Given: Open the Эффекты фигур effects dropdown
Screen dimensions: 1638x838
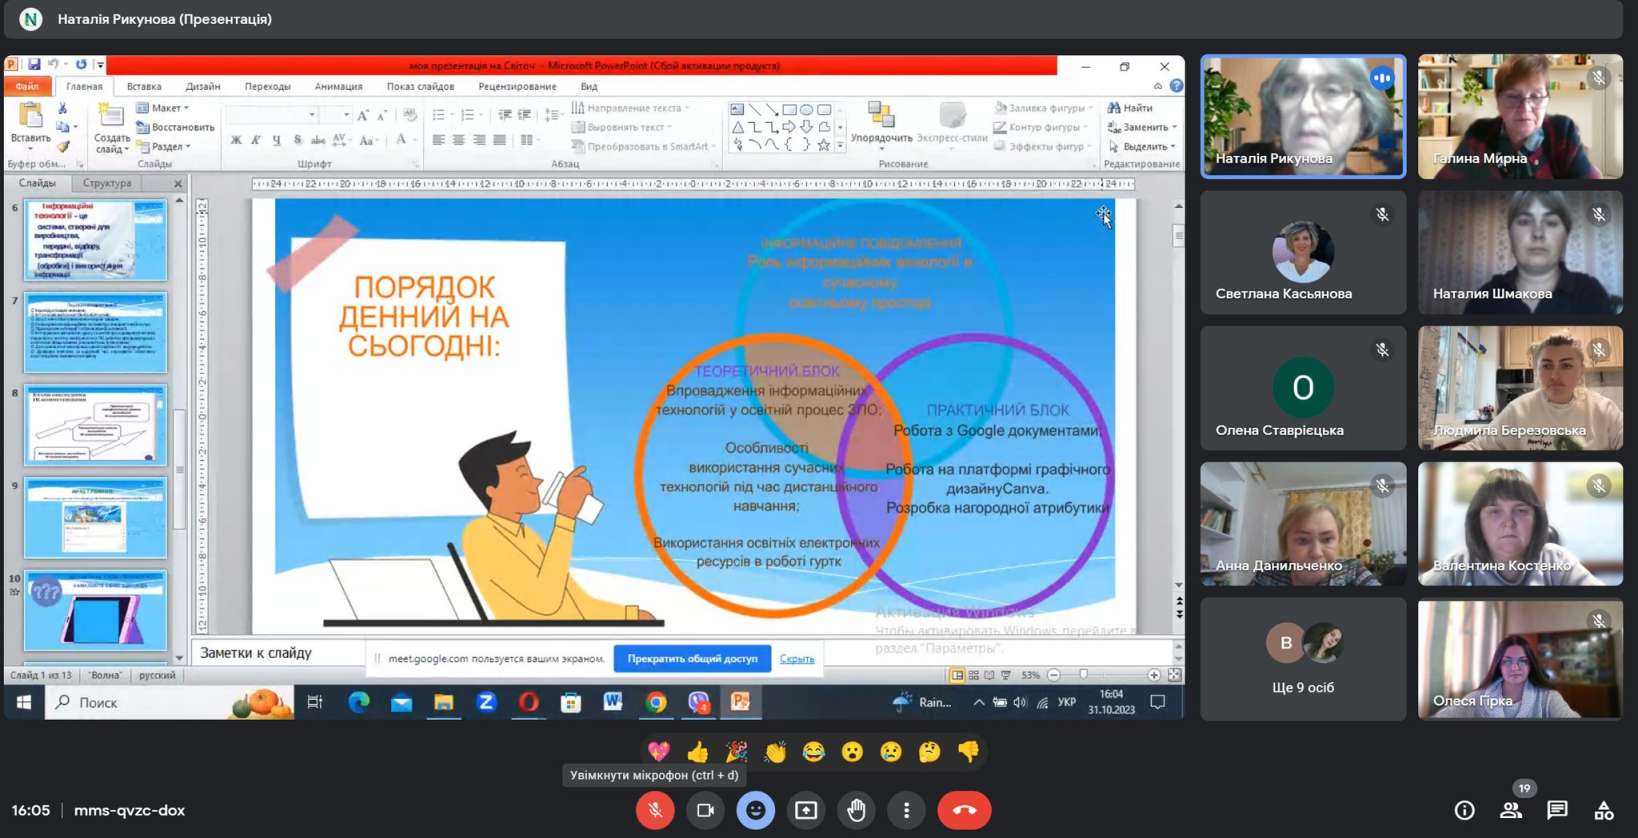Looking at the screenshot, I should (x=1044, y=146).
